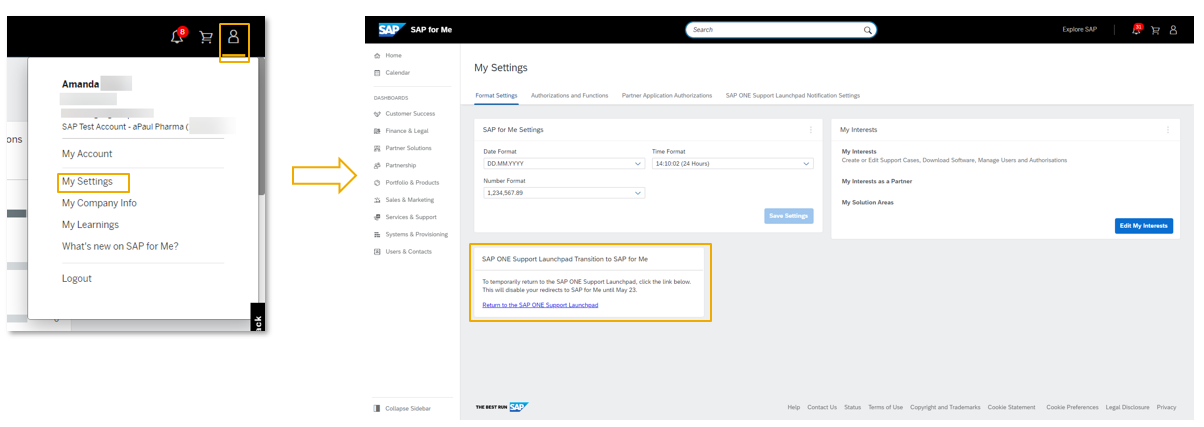
Task: Click into the Search input field
Action: click(770, 30)
